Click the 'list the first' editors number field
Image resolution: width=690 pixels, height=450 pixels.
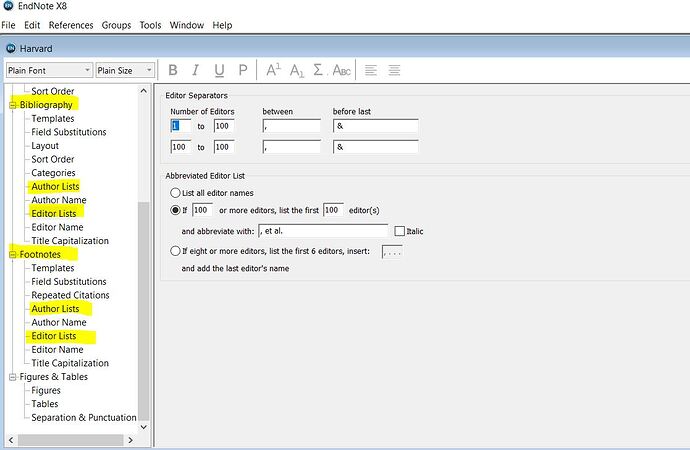pyautogui.click(x=333, y=210)
